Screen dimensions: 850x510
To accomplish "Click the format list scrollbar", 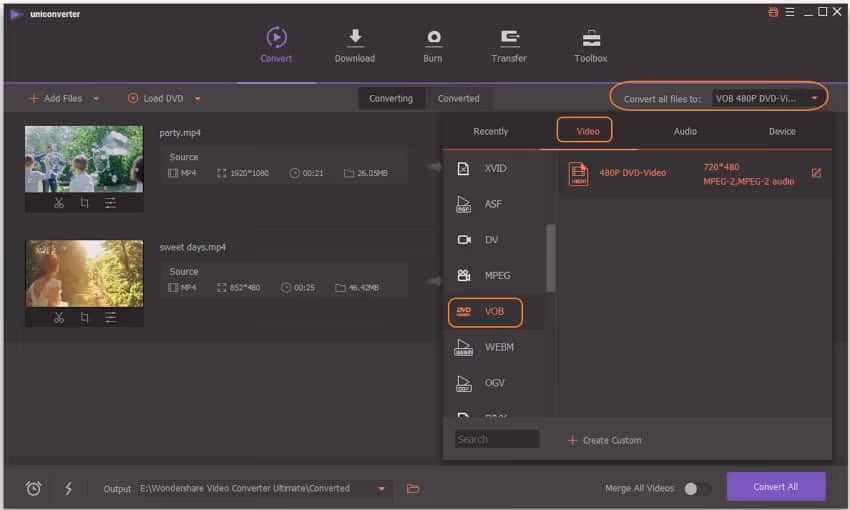I will (551, 258).
